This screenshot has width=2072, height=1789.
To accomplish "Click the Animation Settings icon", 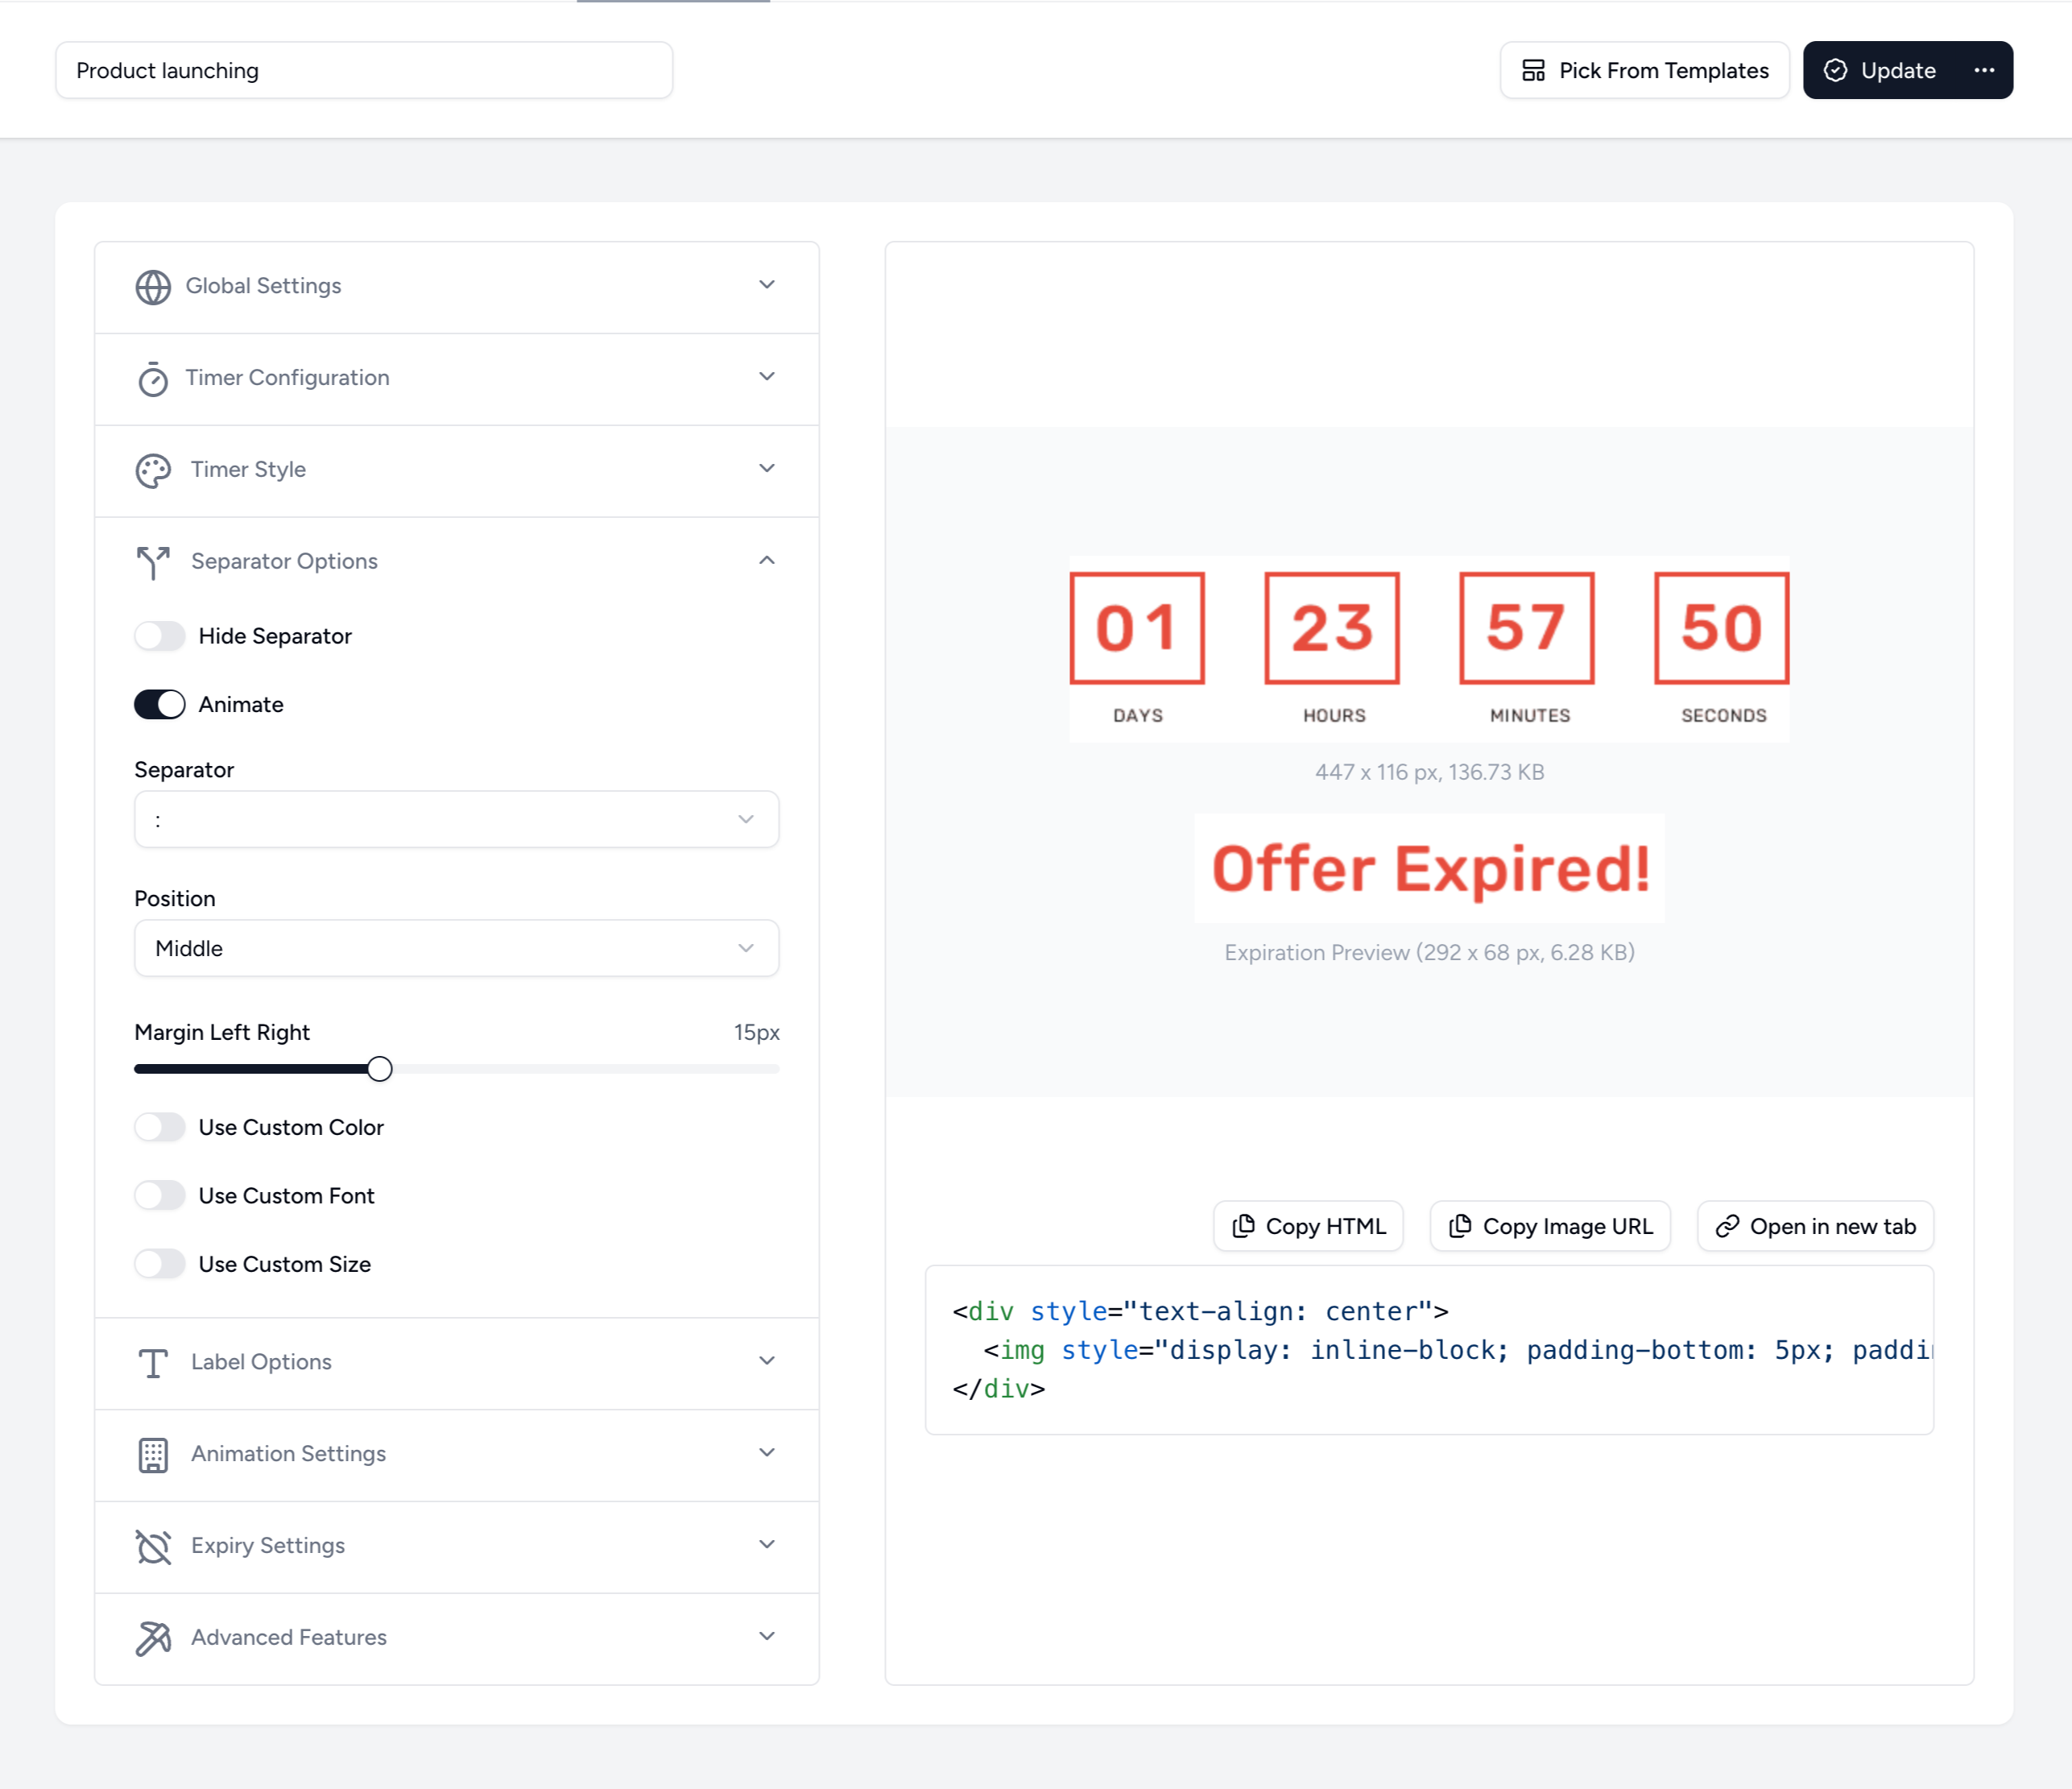I will 152,1454.
